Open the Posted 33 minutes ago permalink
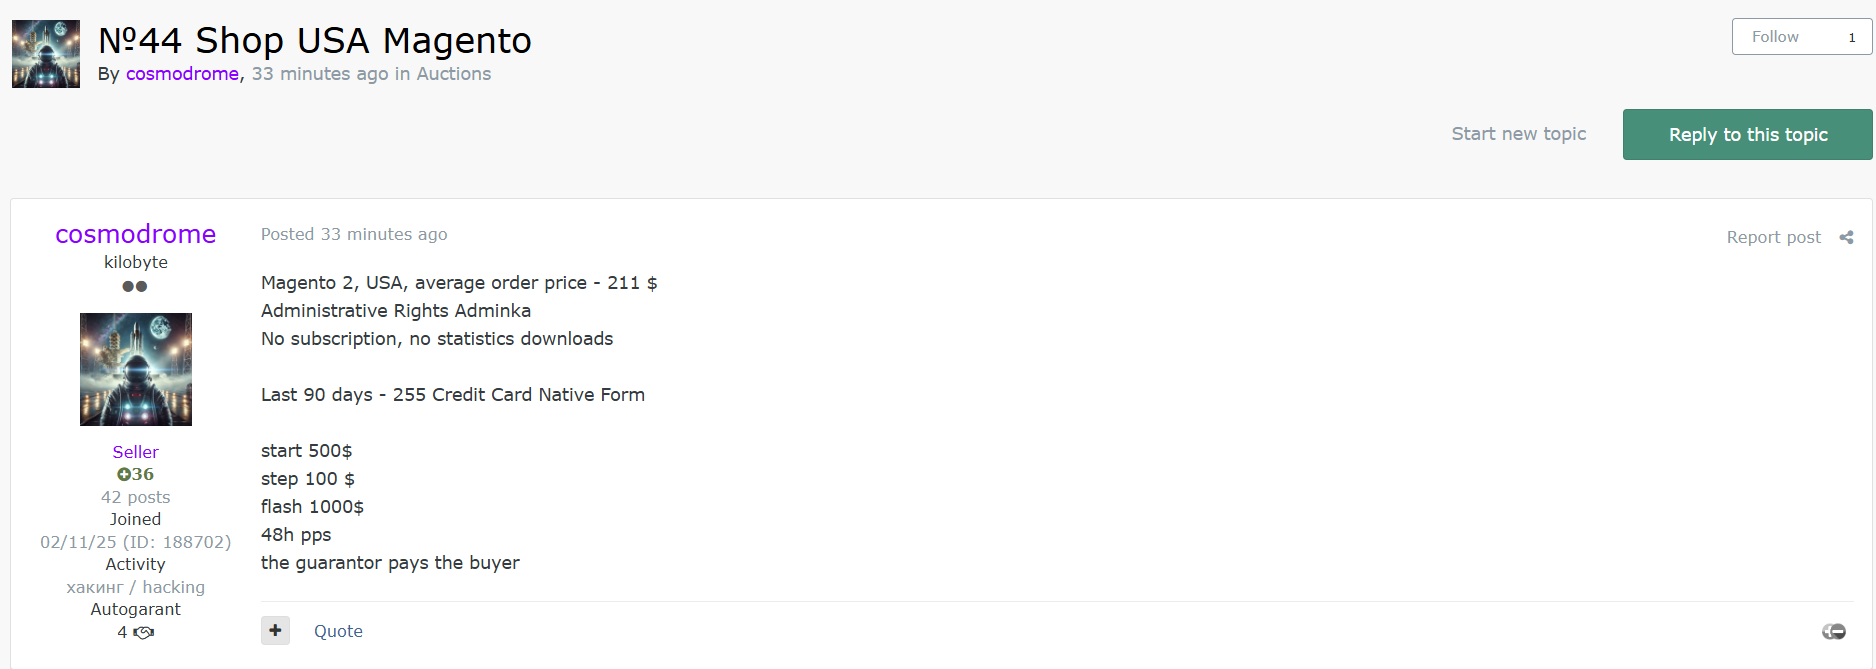The width and height of the screenshot is (1876, 669). coord(354,234)
